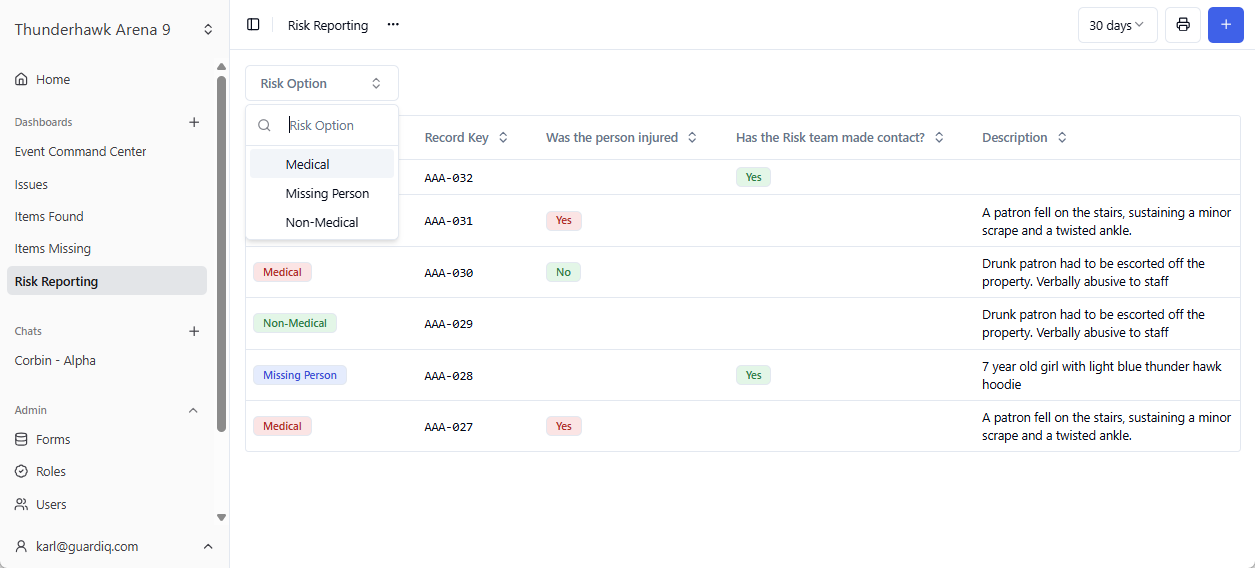Sort the Description column
The width and height of the screenshot is (1255, 568).
(x=1062, y=138)
